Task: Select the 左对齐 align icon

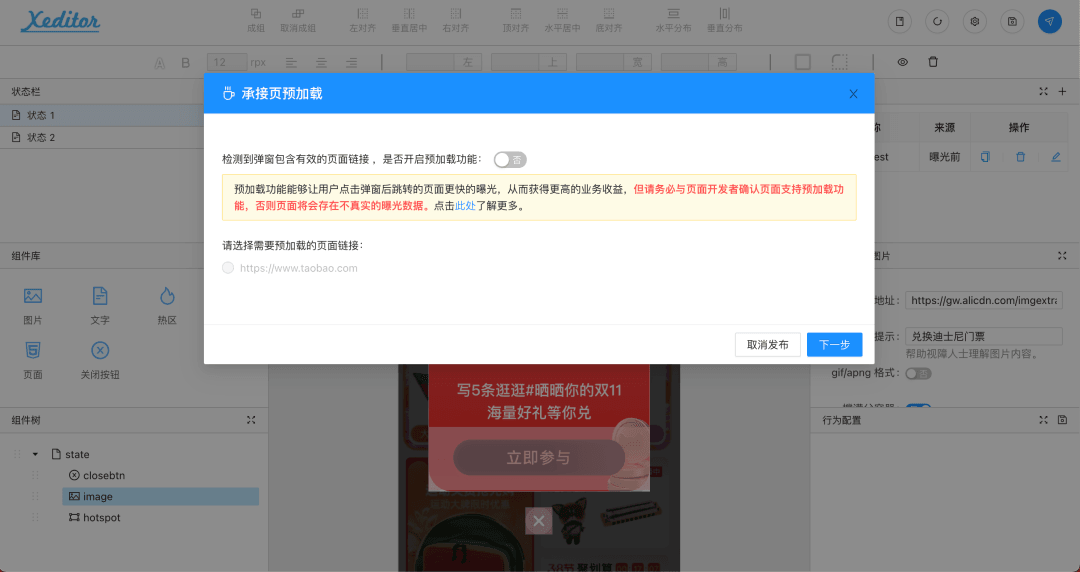Action: 362,14
